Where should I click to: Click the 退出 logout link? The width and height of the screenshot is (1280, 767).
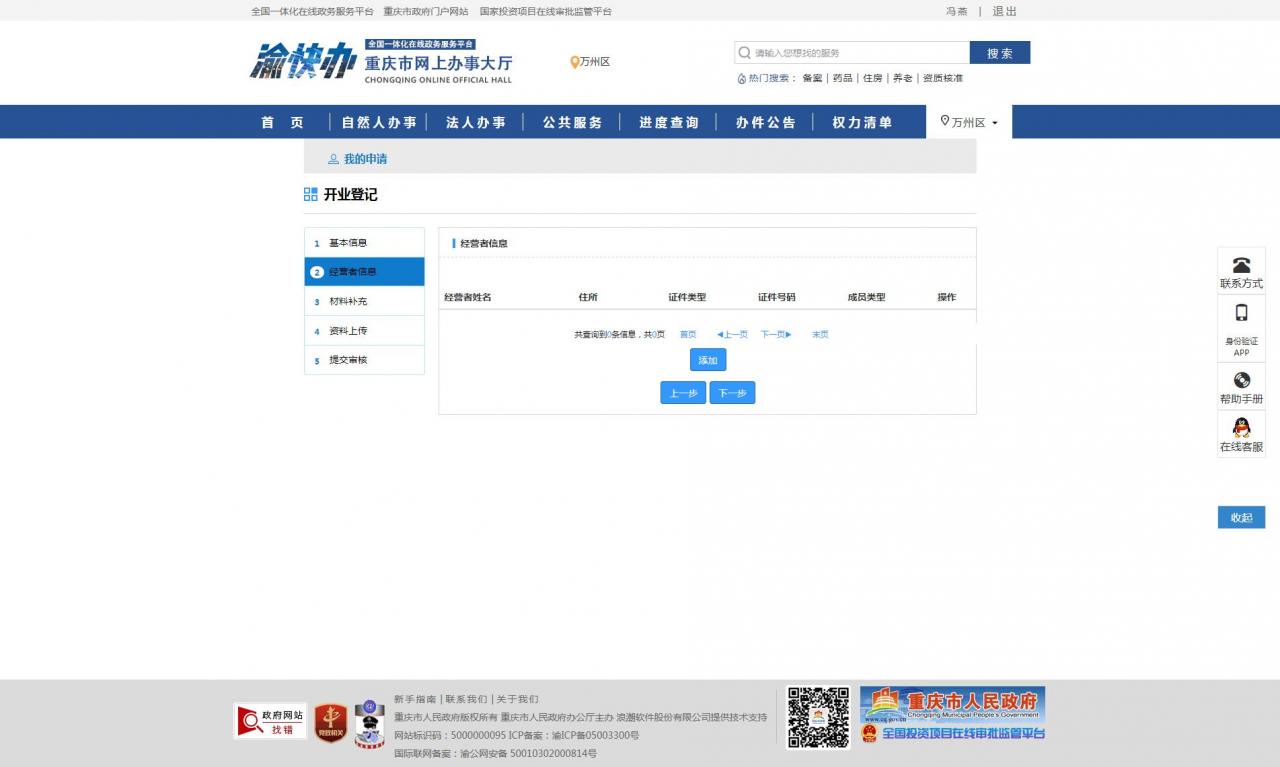click(1004, 11)
